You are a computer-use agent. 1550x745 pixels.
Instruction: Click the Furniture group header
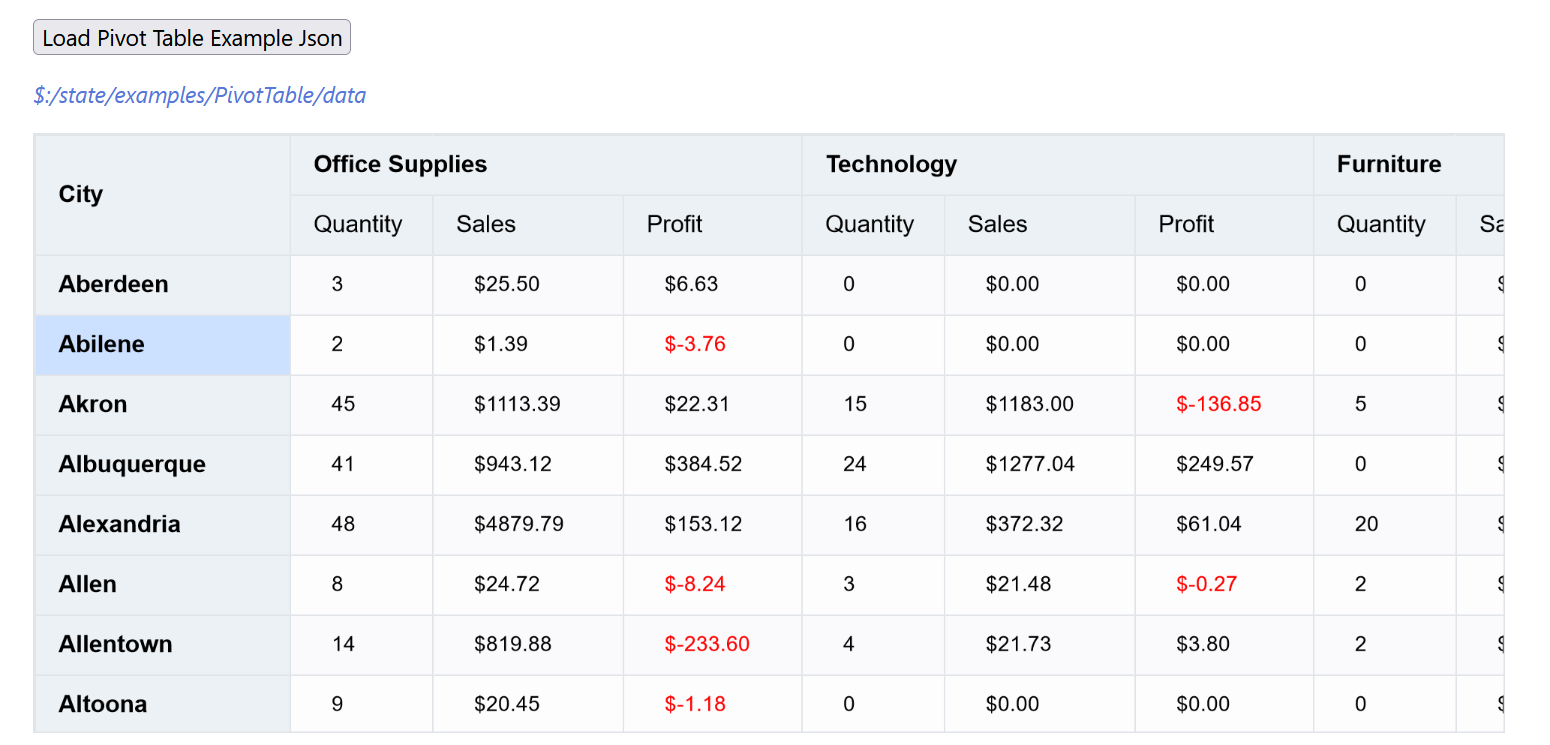(1389, 164)
